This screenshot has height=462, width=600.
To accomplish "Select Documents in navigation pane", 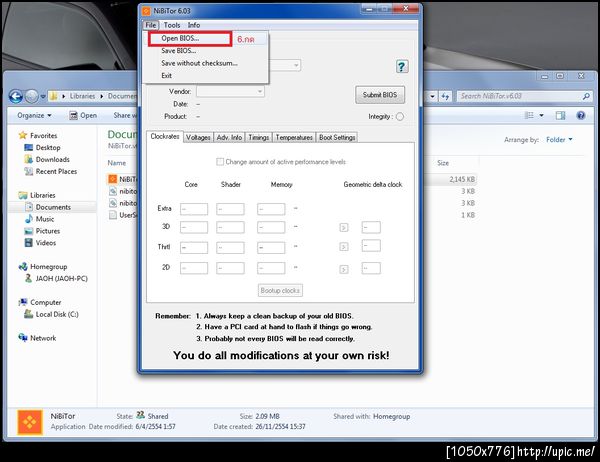I will coord(53,207).
